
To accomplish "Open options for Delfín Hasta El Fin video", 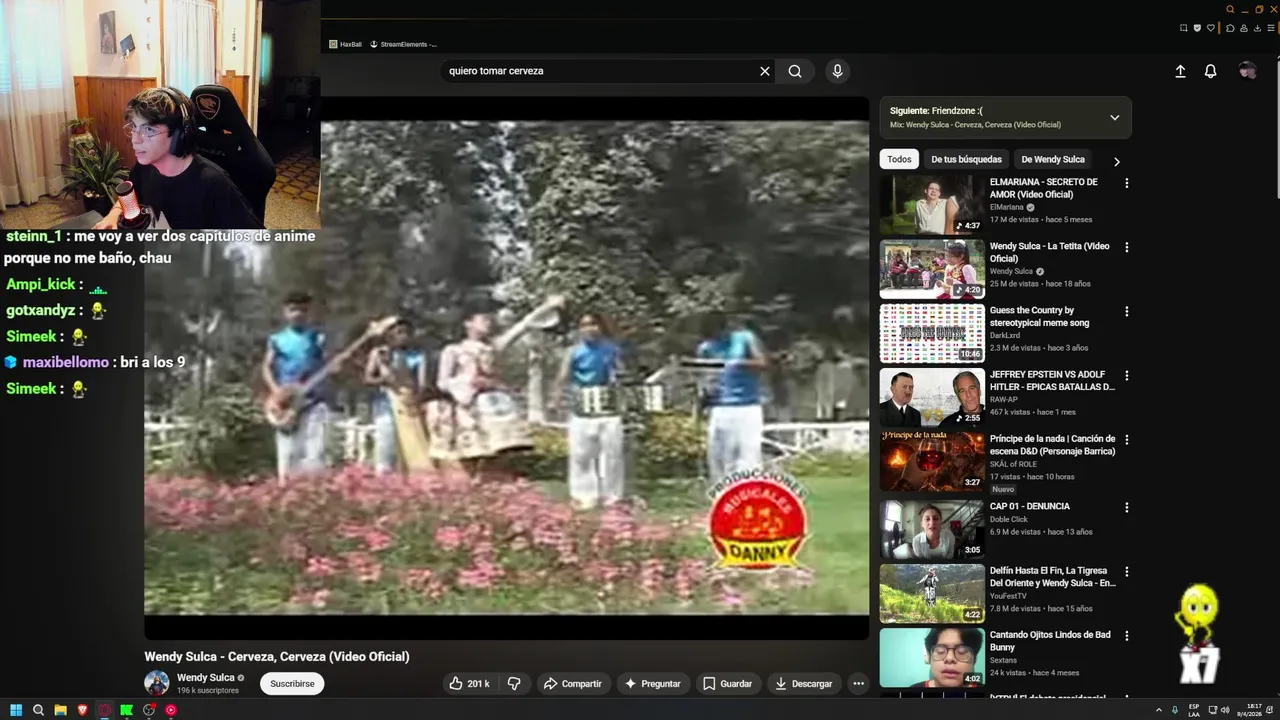I will coord(1126,571).
